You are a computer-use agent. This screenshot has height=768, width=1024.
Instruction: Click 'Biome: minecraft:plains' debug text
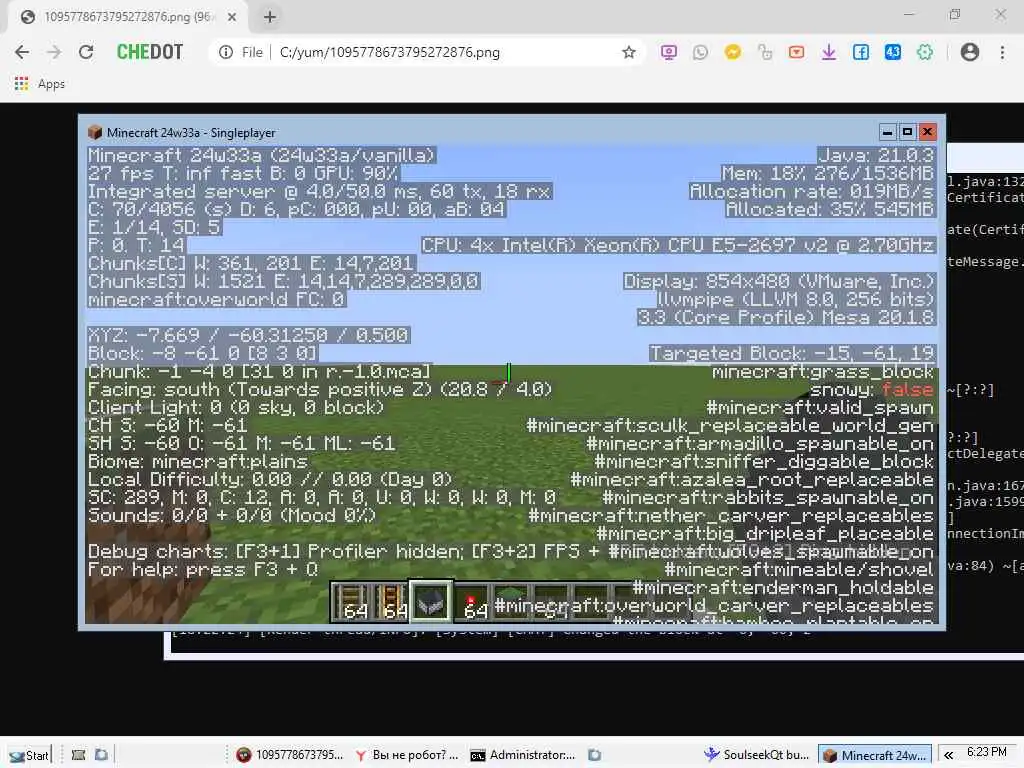pos(198,462)
